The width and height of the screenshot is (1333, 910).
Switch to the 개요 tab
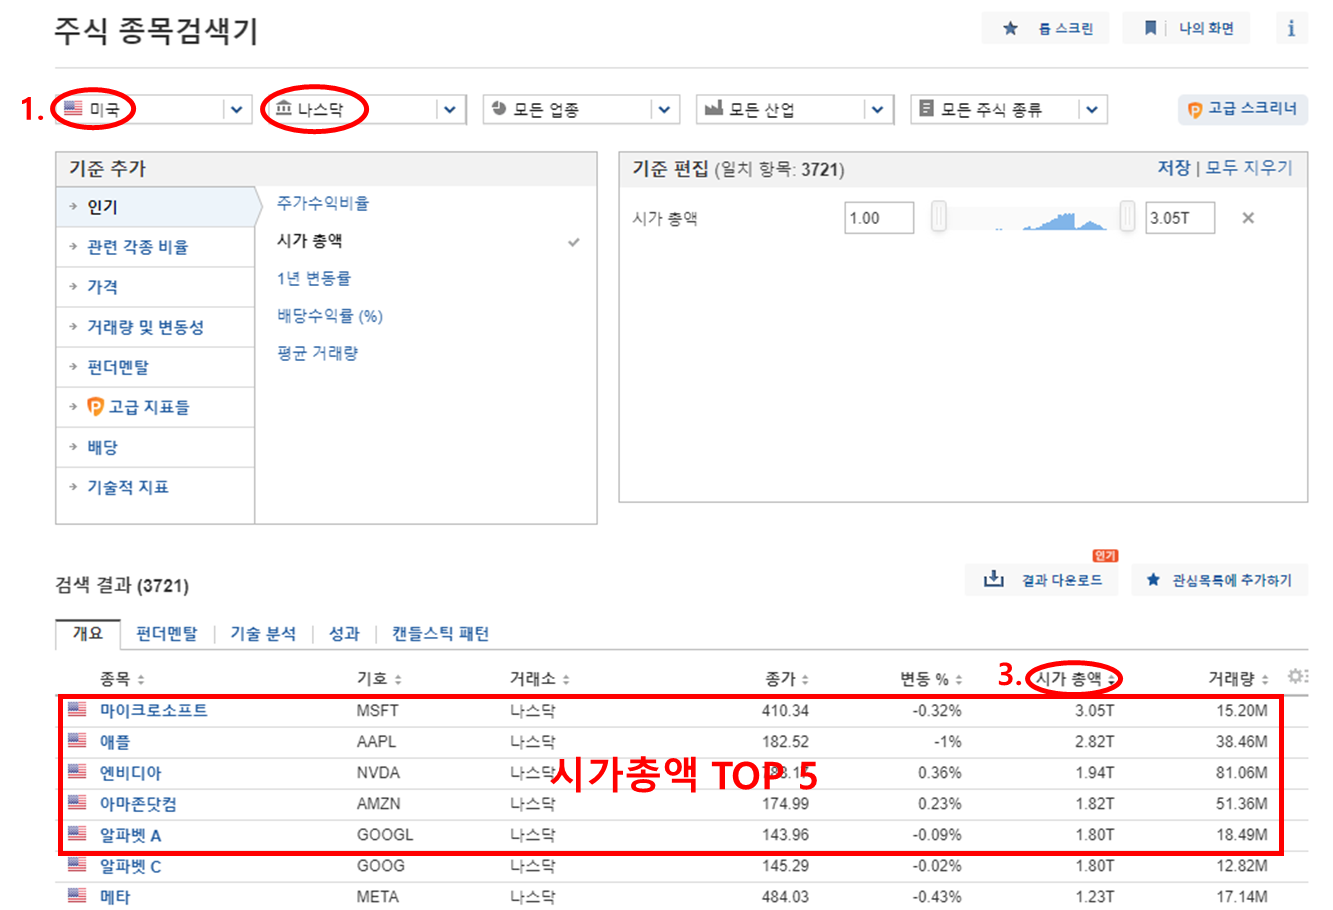(88, 633)
